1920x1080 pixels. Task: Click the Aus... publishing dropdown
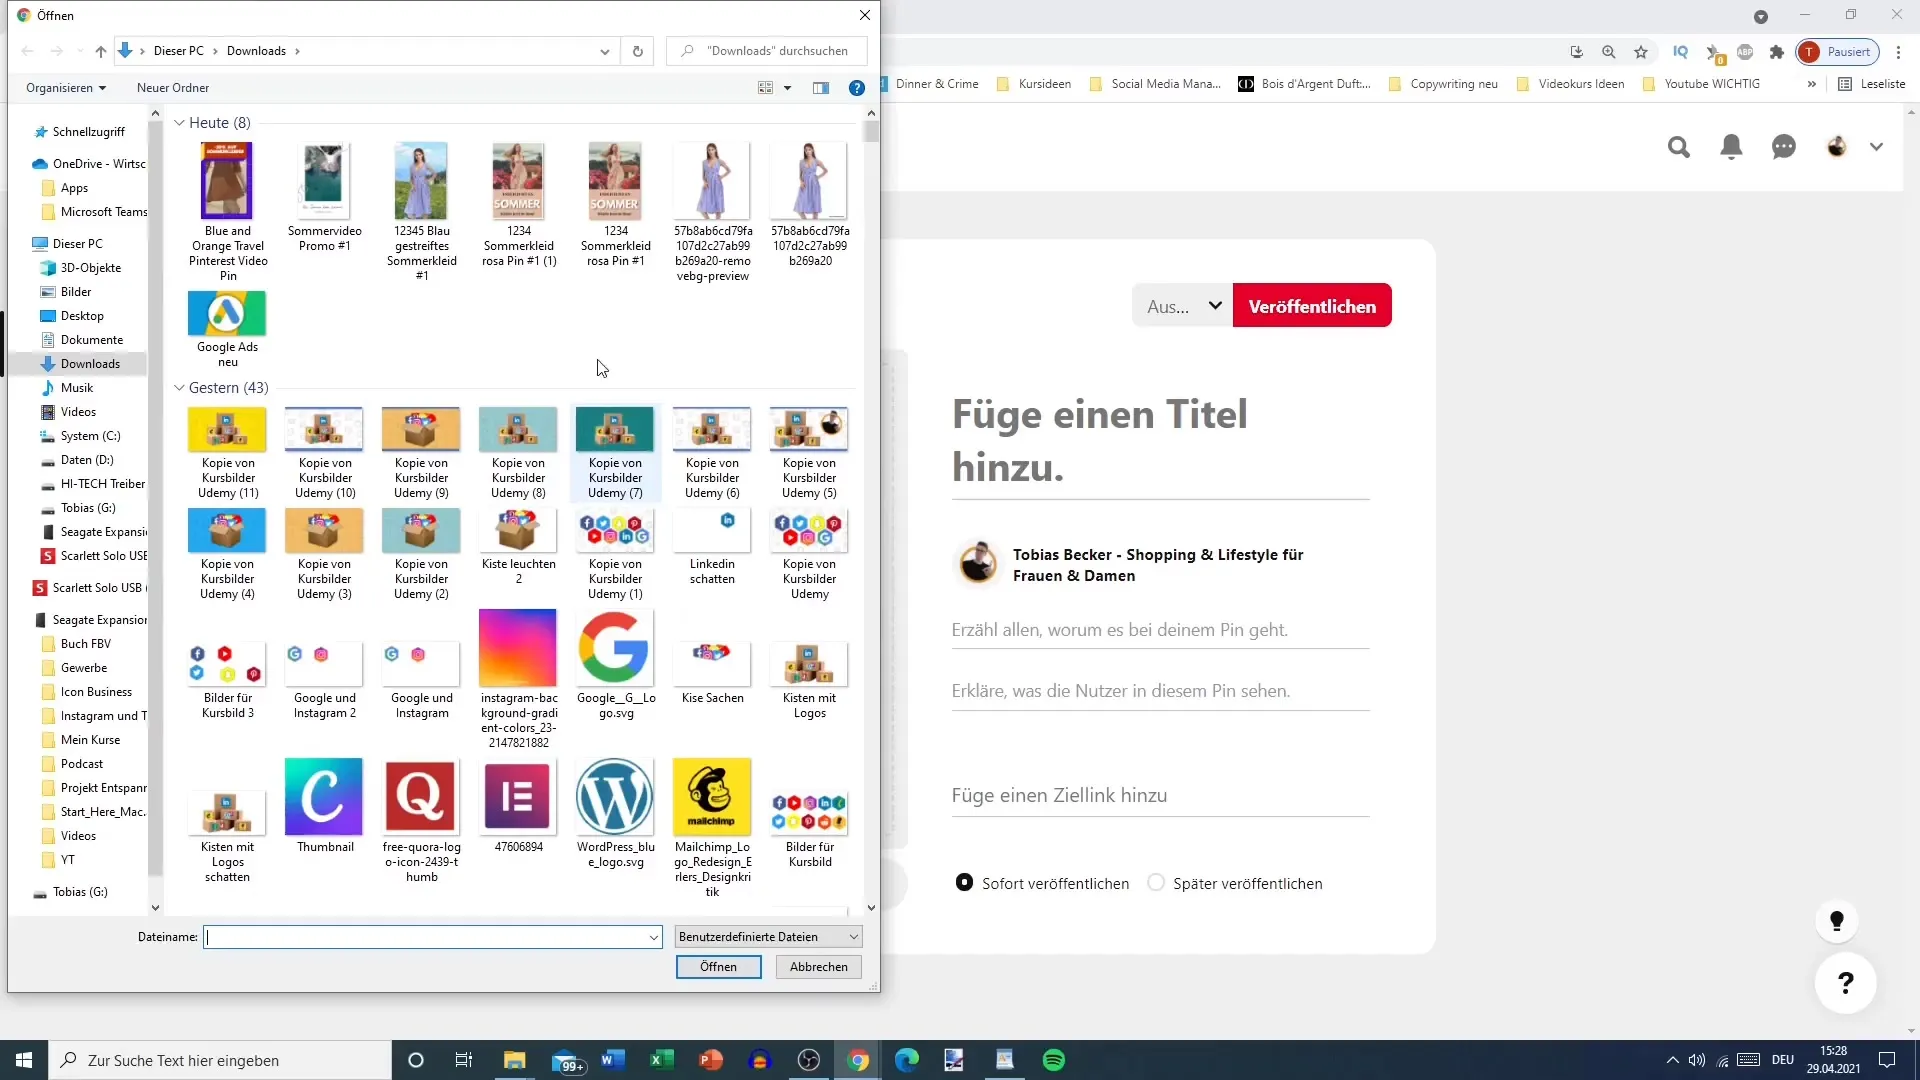(1179, 306)
